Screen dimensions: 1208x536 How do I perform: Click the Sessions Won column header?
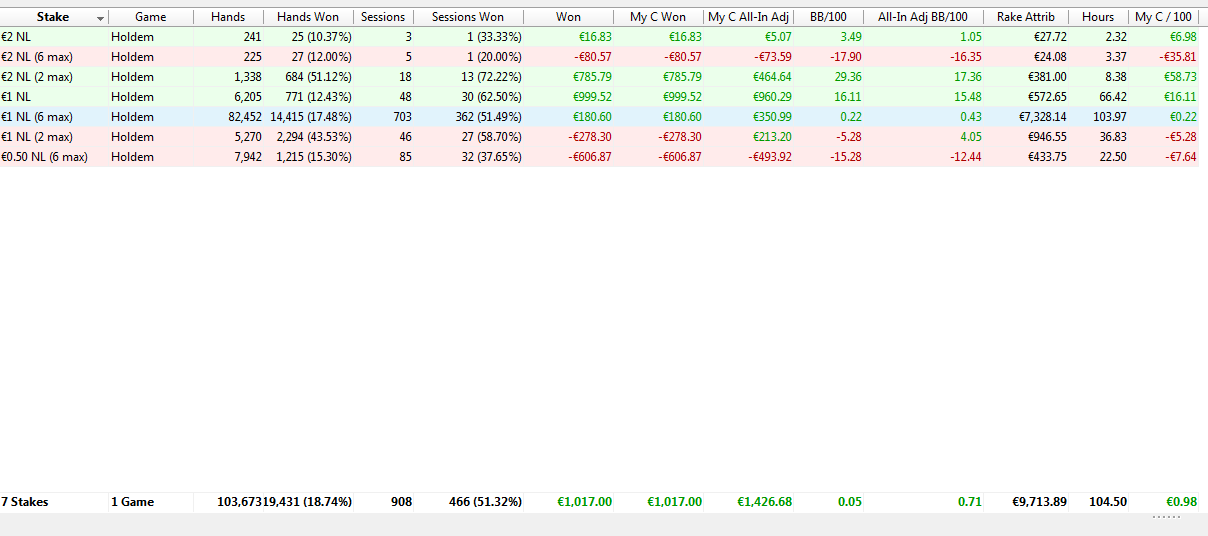468,17
